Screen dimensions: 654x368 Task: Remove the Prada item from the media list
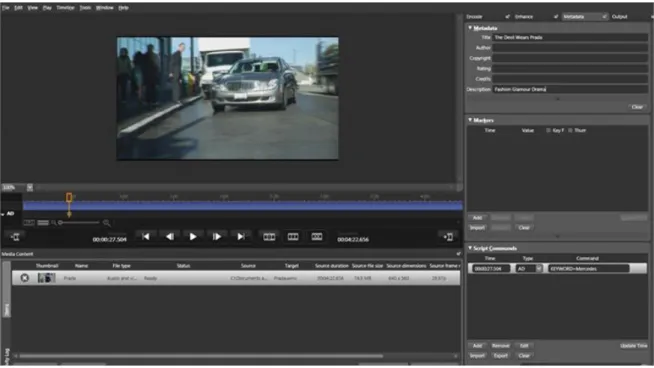(x=25, y=278)
